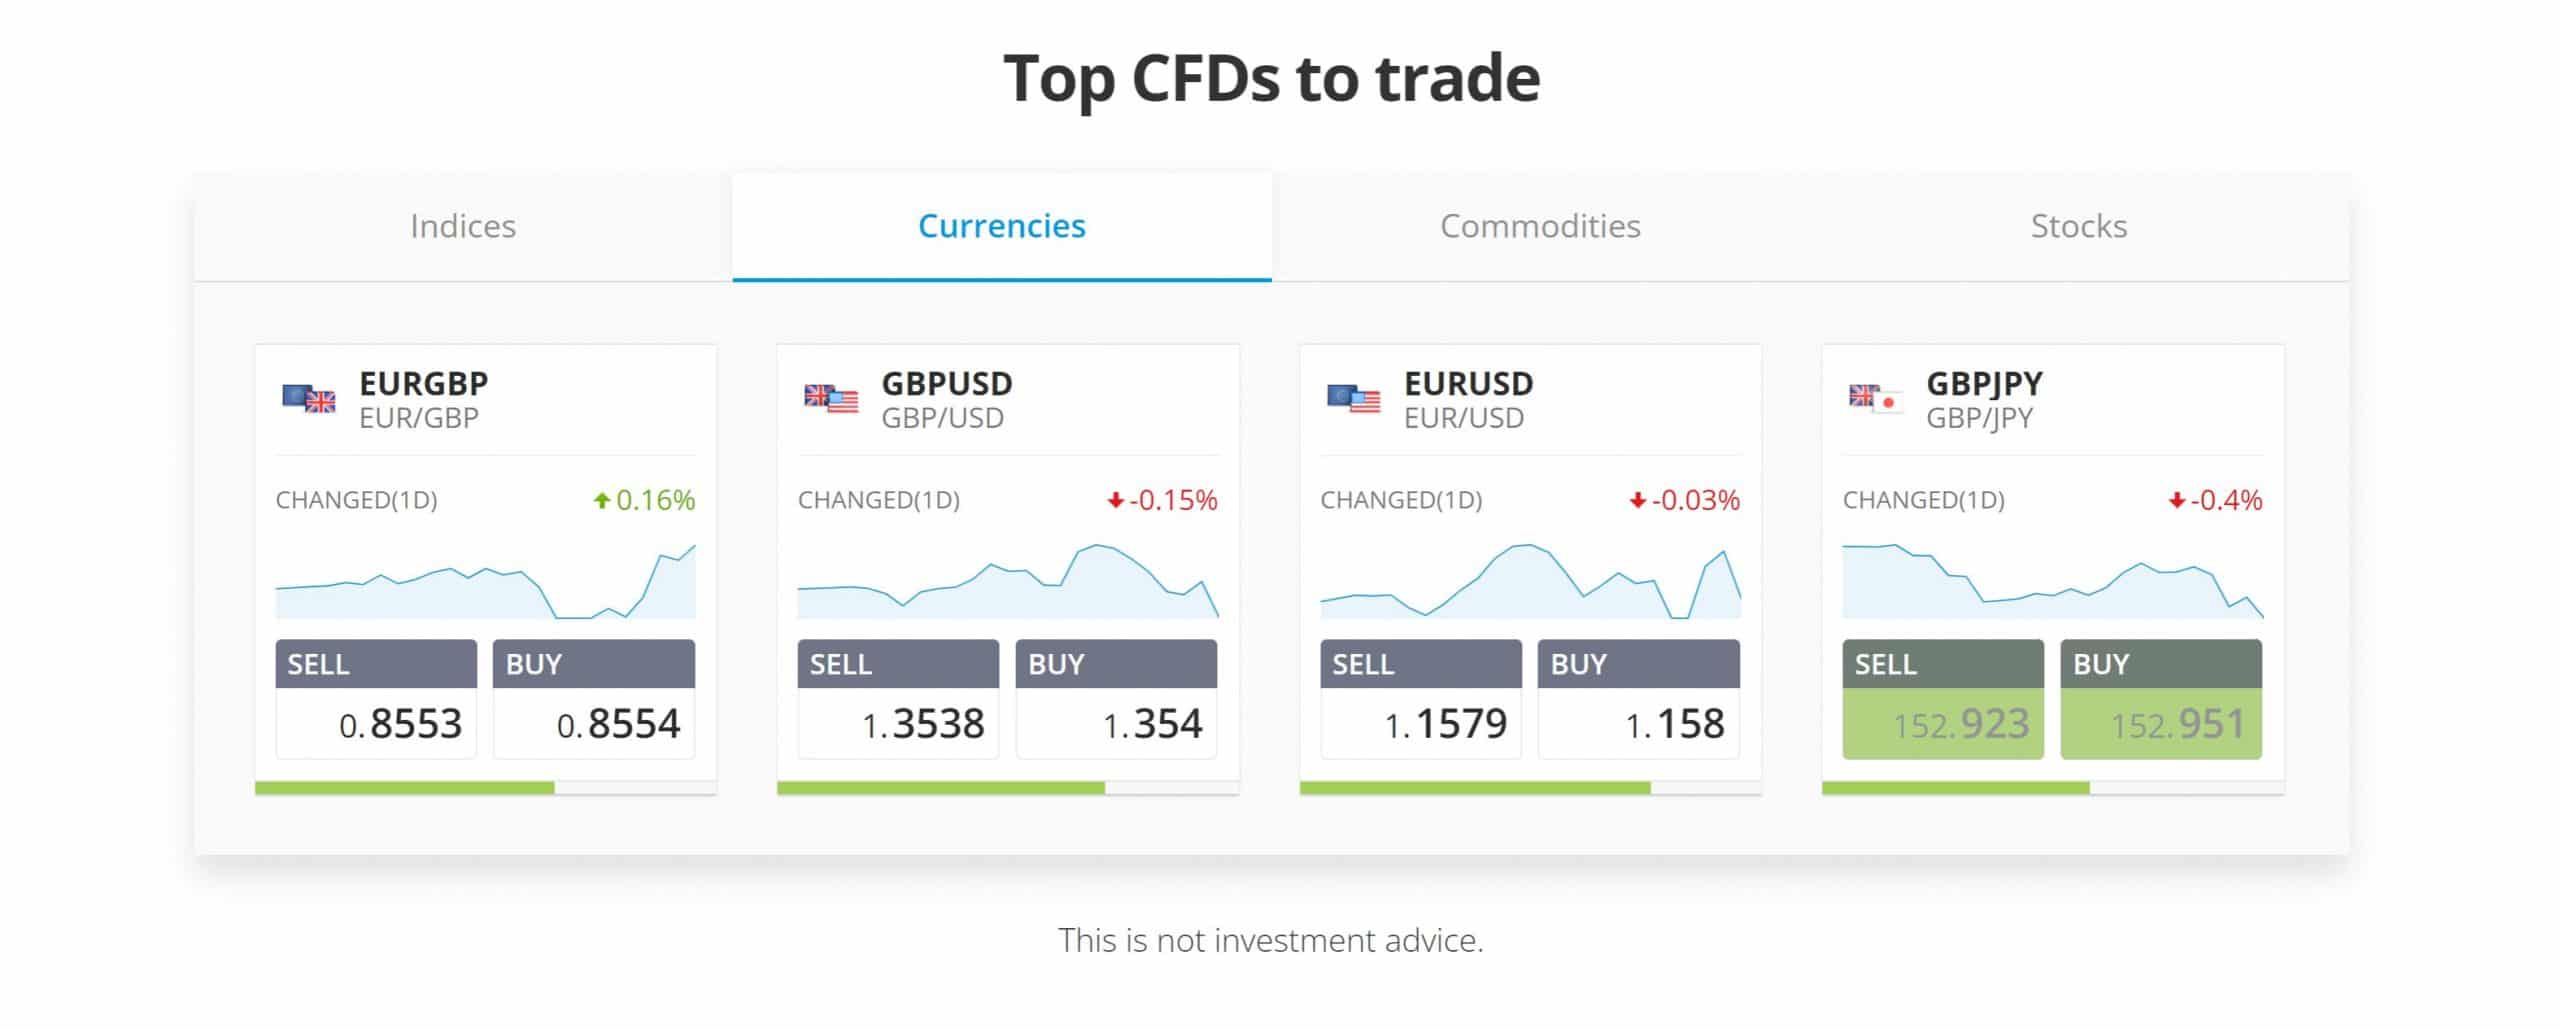Viewport: 2560px width, 1029px height.
Task: Click the EUR/GBP flag pair icon
Action: point(309,399)
